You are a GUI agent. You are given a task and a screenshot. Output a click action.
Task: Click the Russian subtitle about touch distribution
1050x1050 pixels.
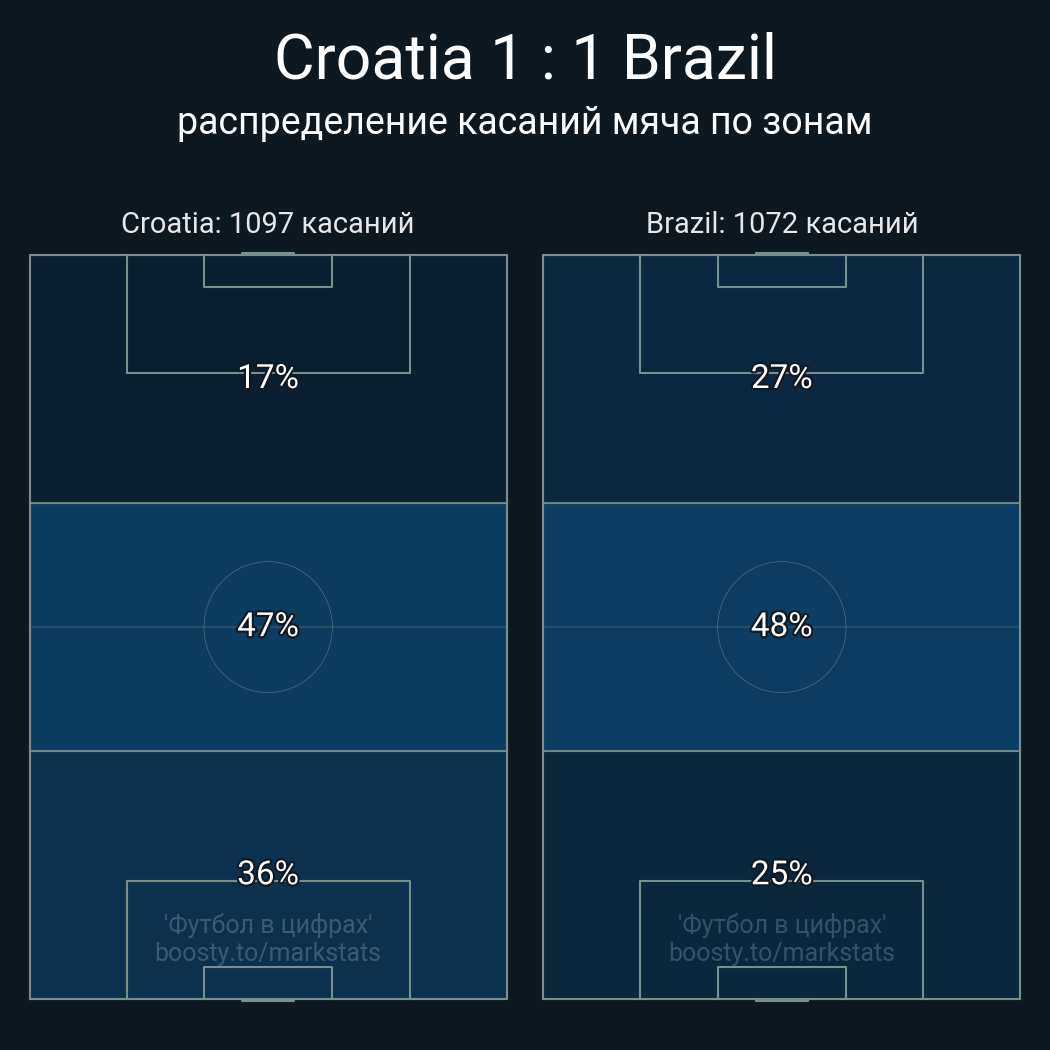click(525, 121)
